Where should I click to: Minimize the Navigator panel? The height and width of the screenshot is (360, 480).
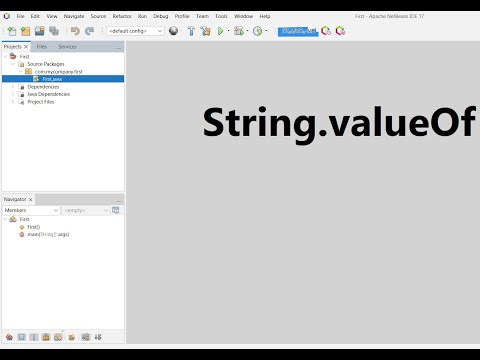pyautogui.click(x=119, y=201)
